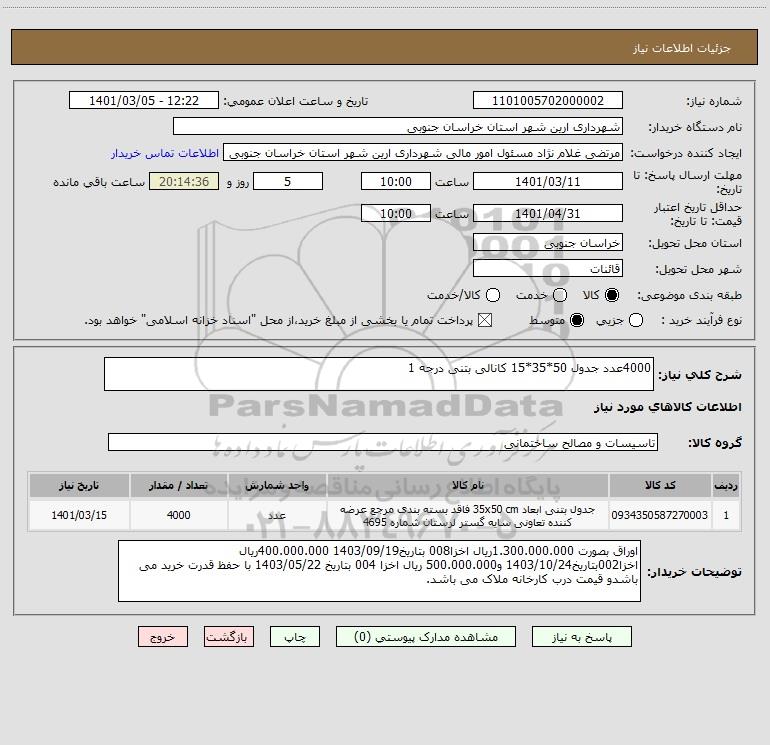
Task: Click the need number field 1101005702000002
Action: coord(548,101)
